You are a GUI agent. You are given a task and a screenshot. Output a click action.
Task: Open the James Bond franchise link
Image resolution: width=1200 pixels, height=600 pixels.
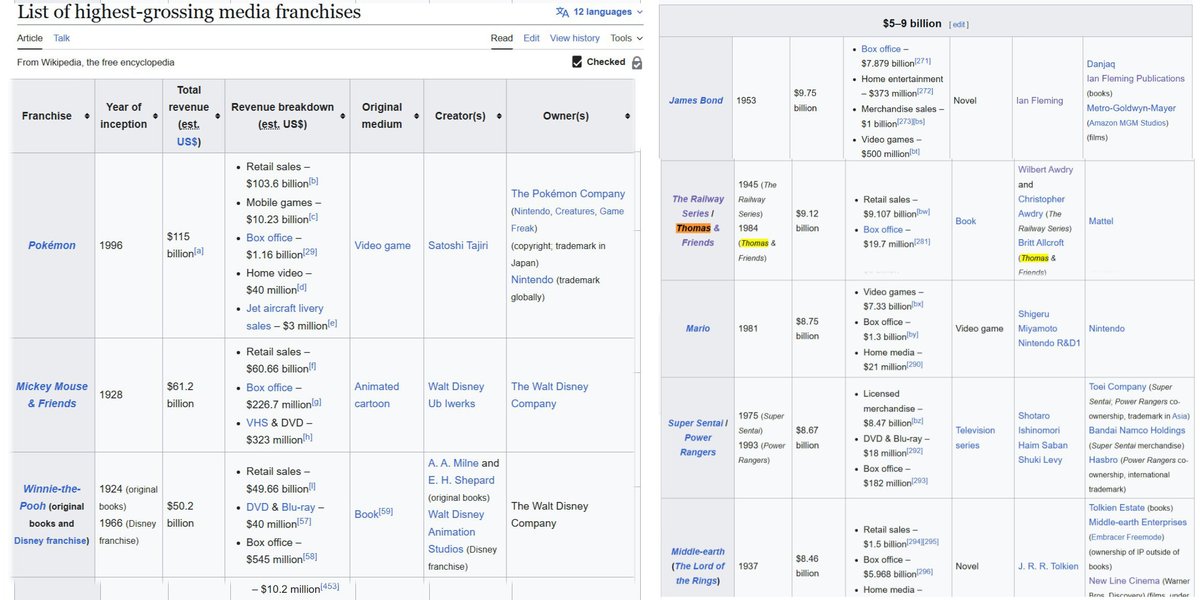(x=696, y=100)
